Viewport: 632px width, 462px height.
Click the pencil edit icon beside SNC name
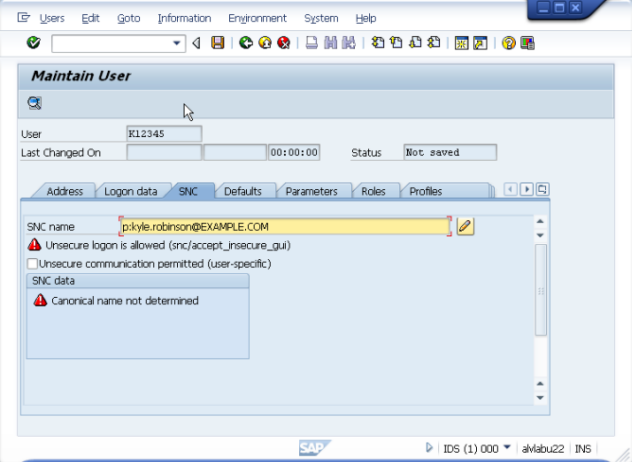click(465, 227)
